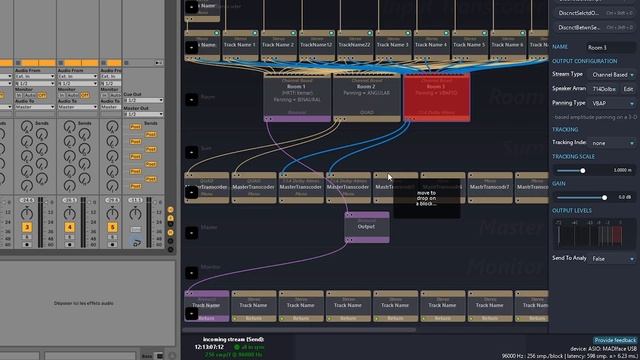Screen dimensions: 640x360
Task: Click the pan knob on Ableton track 4
Action: point(69,213)
